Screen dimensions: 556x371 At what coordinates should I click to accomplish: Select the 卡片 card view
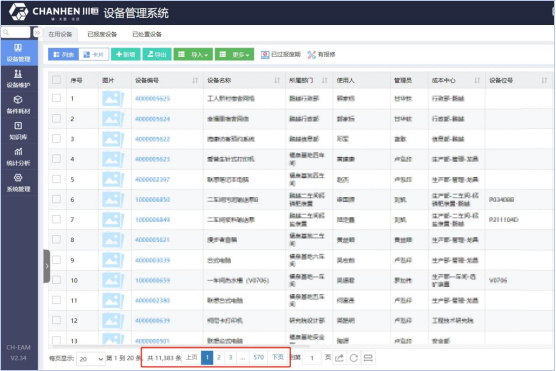pyautogui.click(x=94, y=54)
